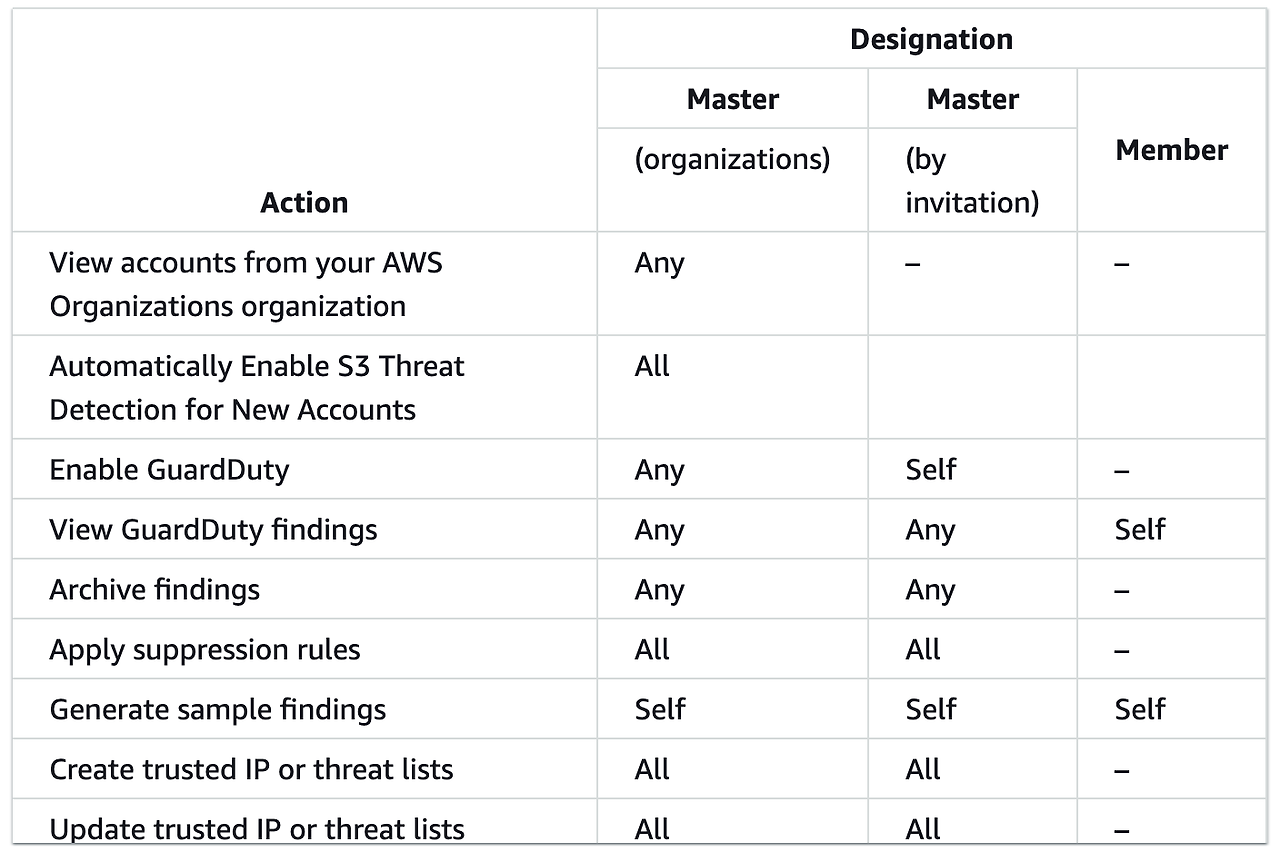Click Member's Self value for Generate sample findings

[1140, 710]
